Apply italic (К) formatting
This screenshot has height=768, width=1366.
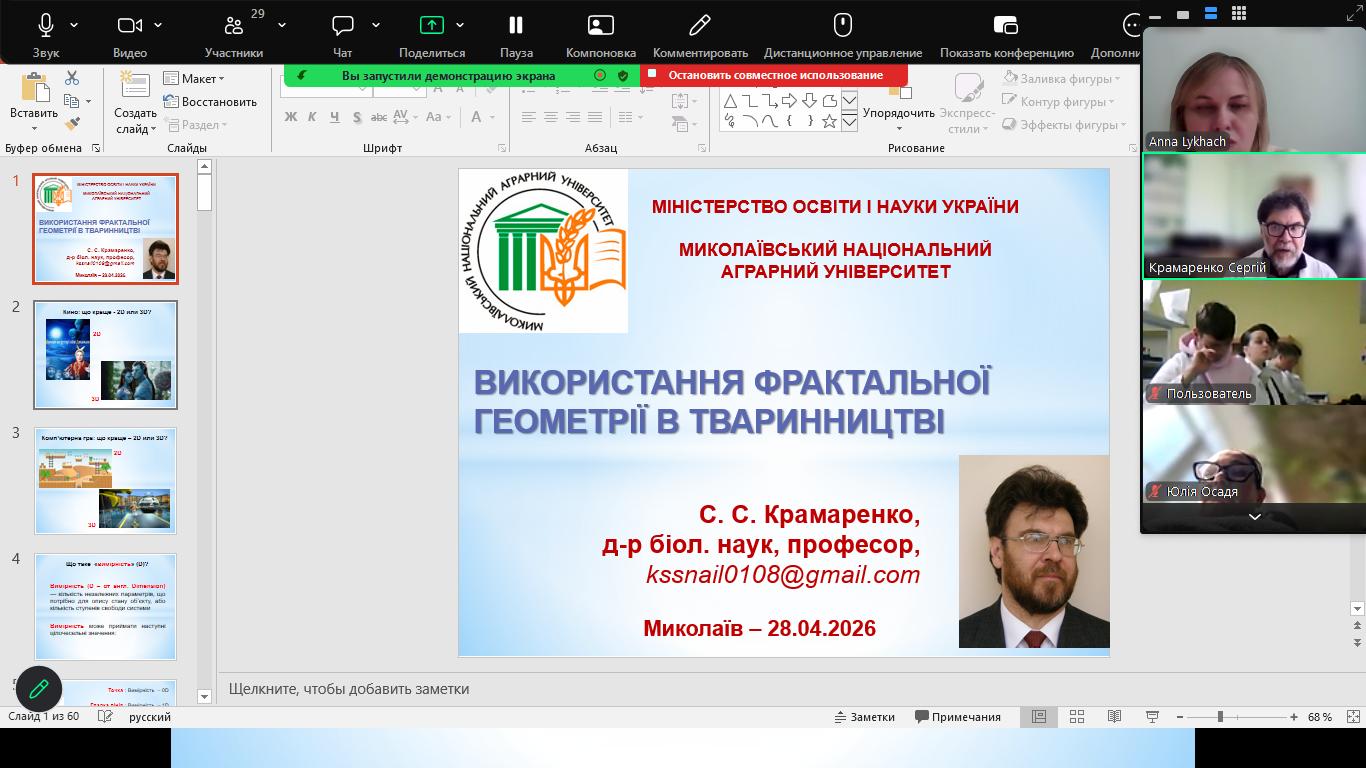pos(312,117)
